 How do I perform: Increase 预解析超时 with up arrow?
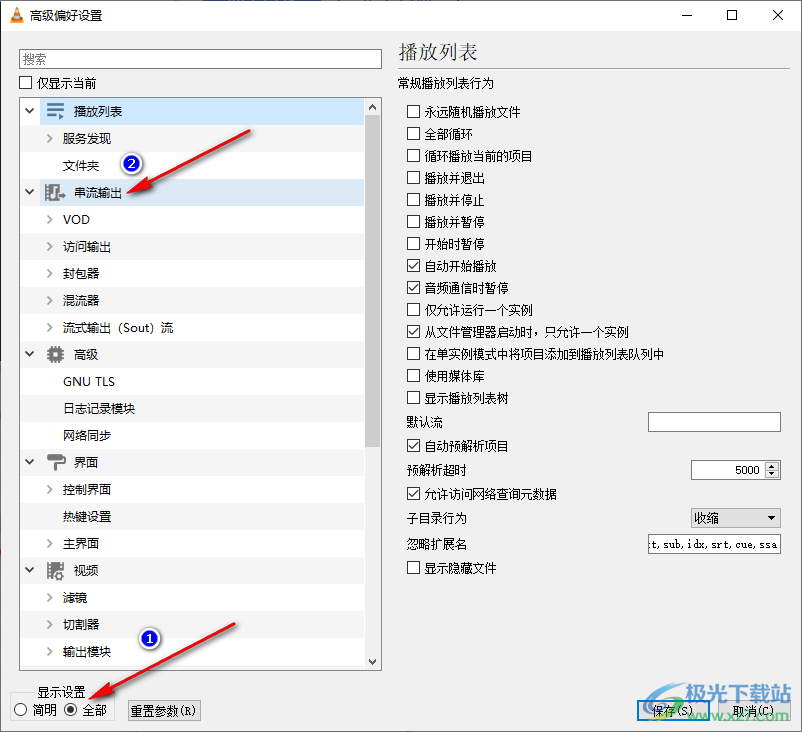(x=772, y=465)
